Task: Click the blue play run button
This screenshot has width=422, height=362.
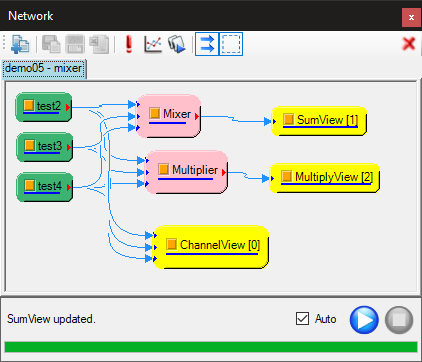Action: point(364,320)
